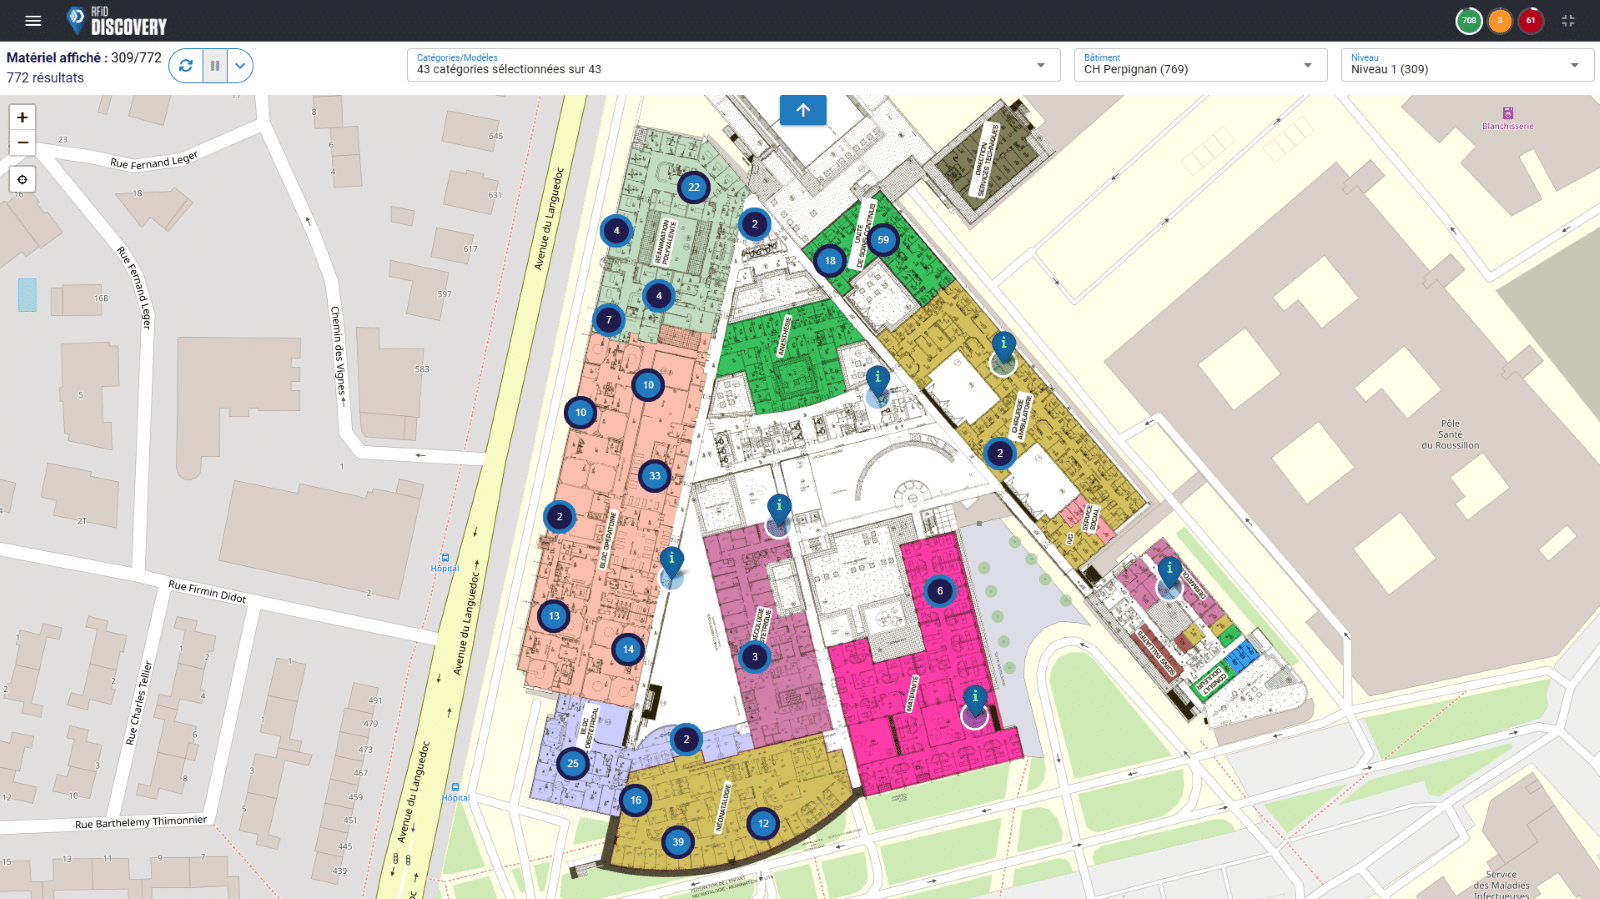Viewport: 1600px width, 899px height.
Task: Click the green 708 status badge
Action: click(x=1468, y=21)
